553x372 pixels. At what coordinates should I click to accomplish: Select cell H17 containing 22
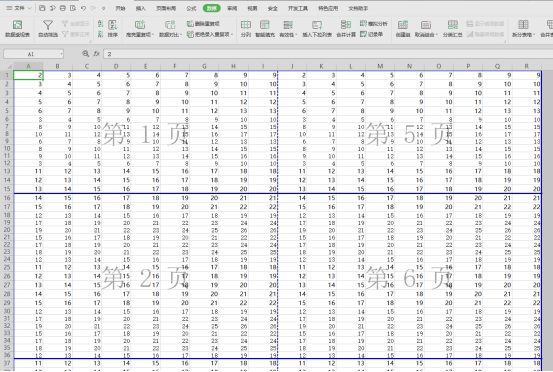click(x=233, y=207)
